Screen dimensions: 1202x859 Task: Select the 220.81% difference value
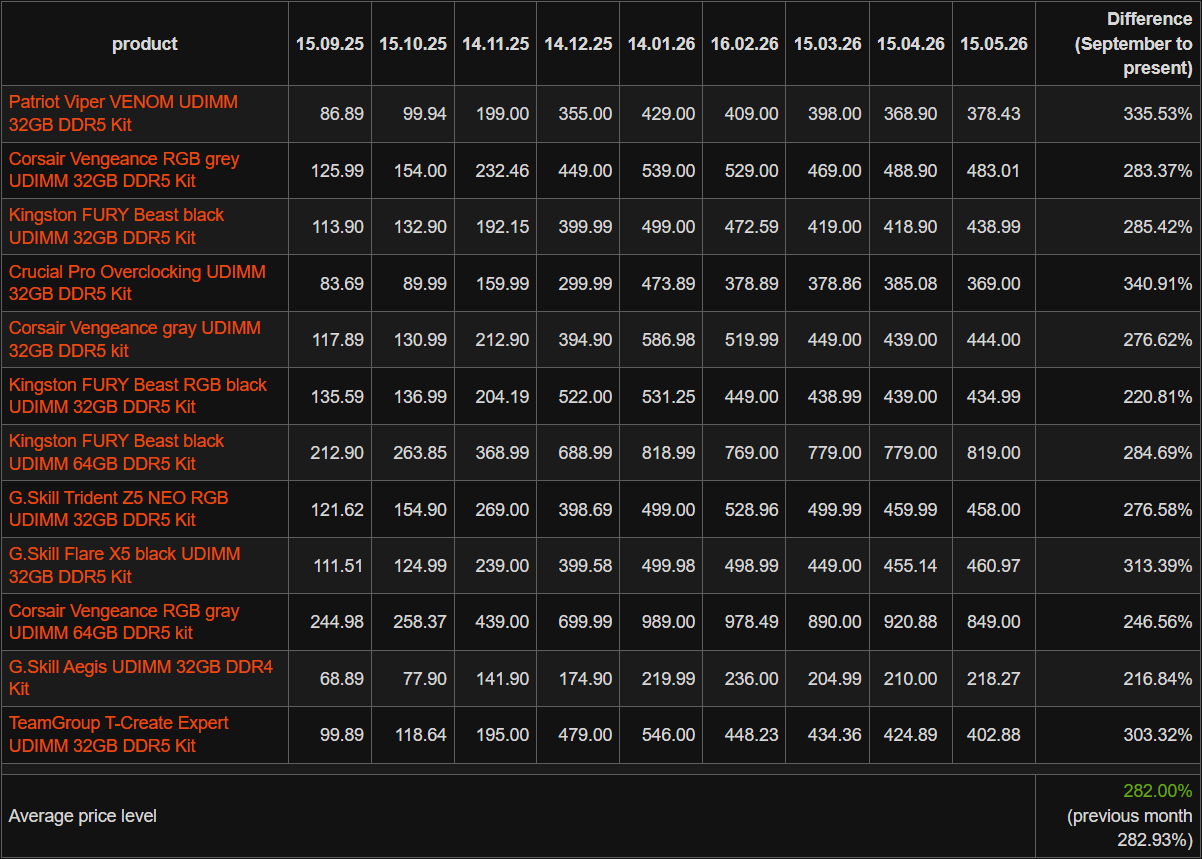[1158, 397]
